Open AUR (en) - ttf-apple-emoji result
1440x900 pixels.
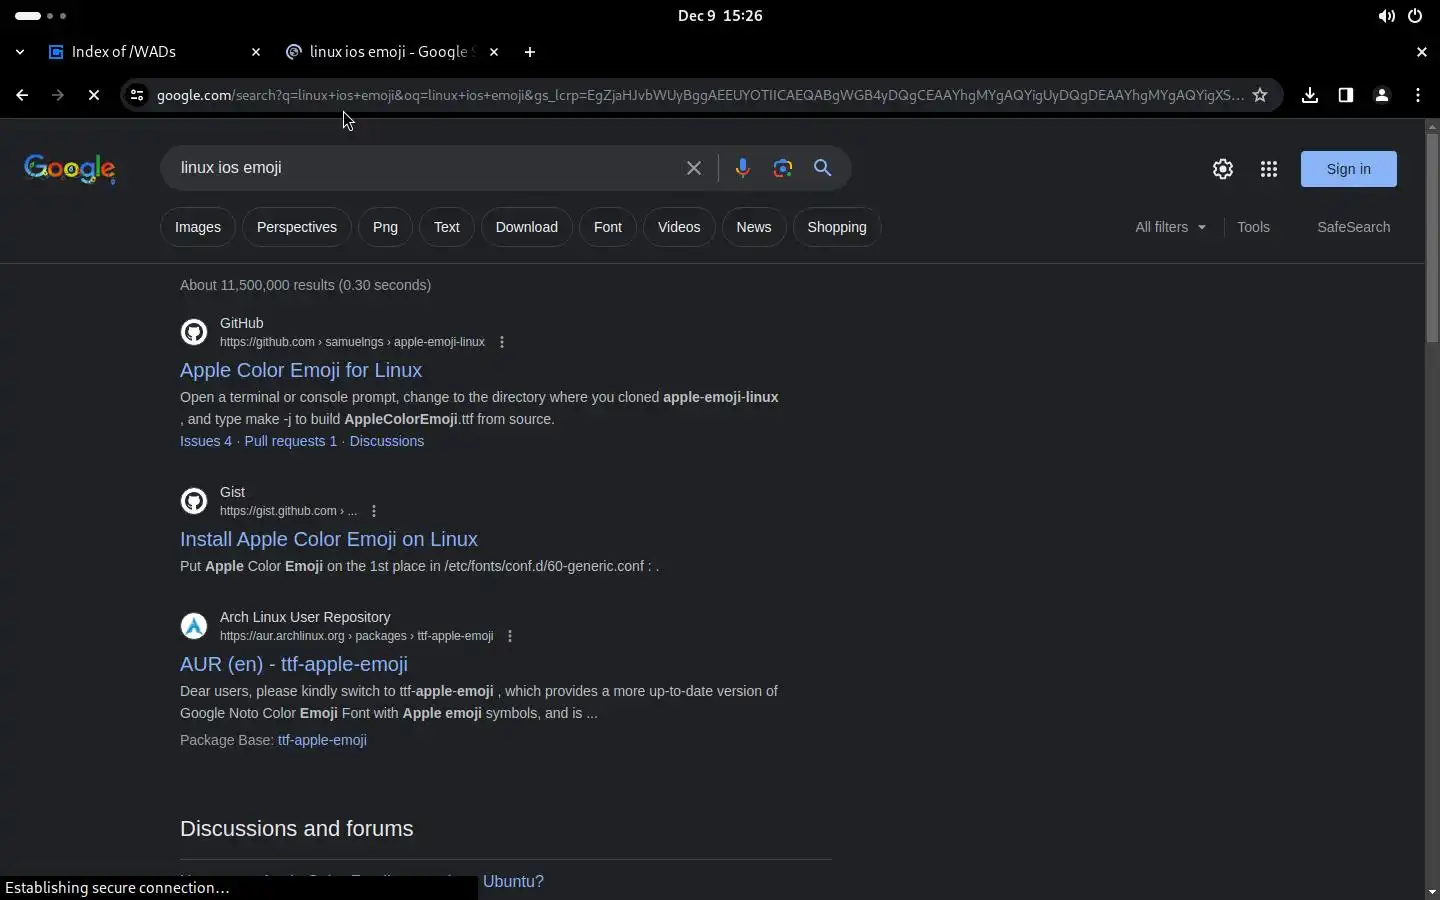[294, 664]
